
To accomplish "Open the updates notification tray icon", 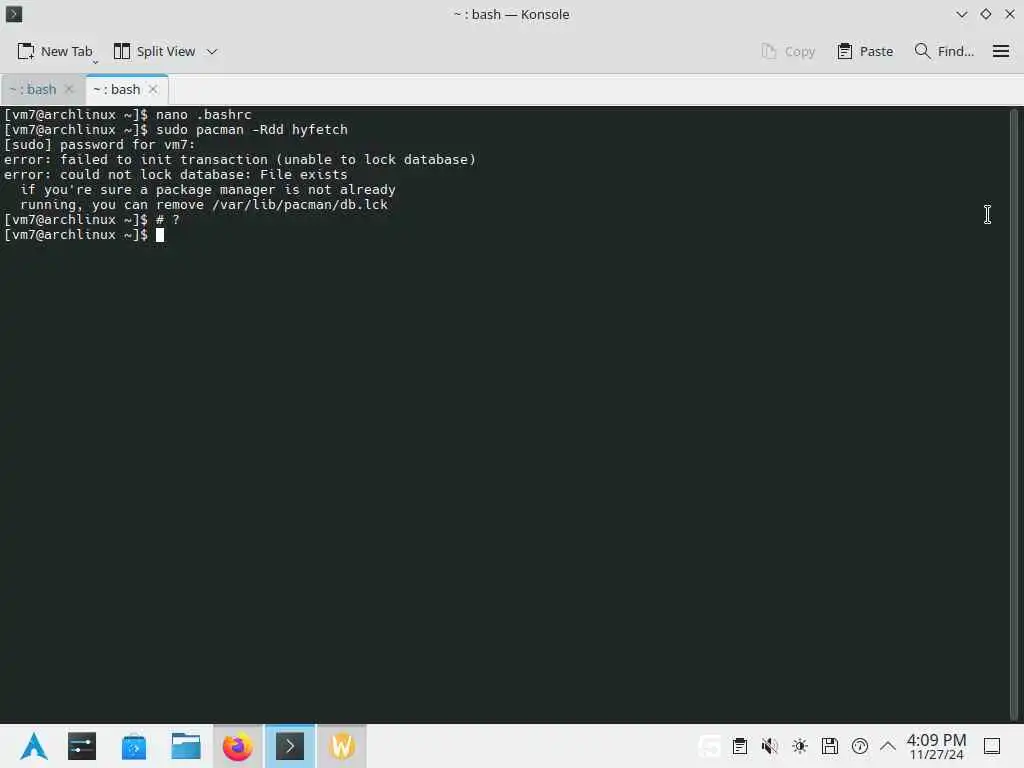I will click(x=859, y=746).
